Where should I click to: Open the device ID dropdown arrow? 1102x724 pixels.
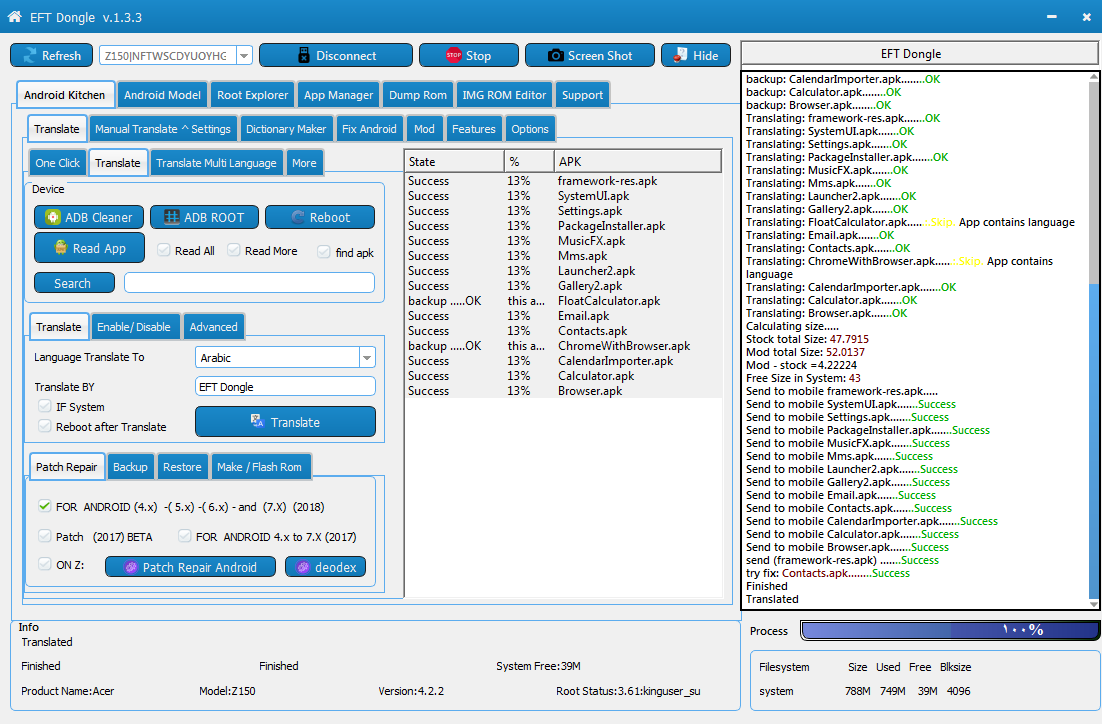244,56
